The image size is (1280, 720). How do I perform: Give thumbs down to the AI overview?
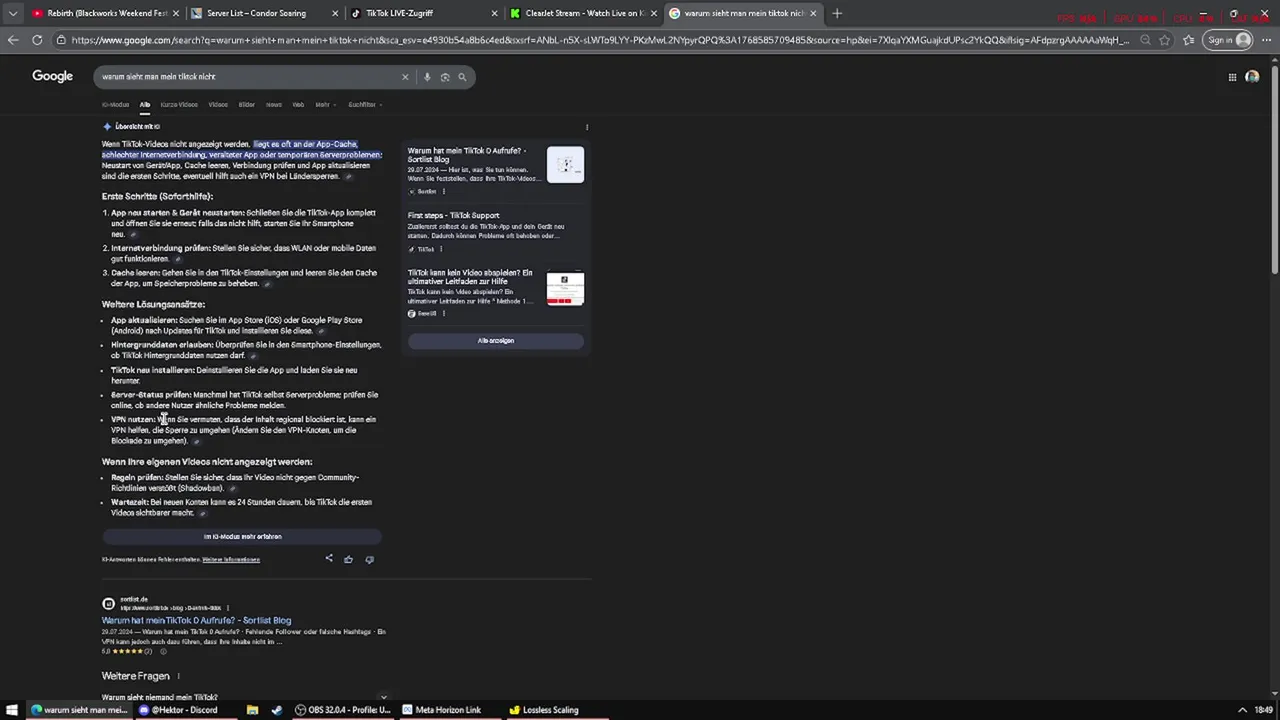pyautogui.click(x=369, y=559)
